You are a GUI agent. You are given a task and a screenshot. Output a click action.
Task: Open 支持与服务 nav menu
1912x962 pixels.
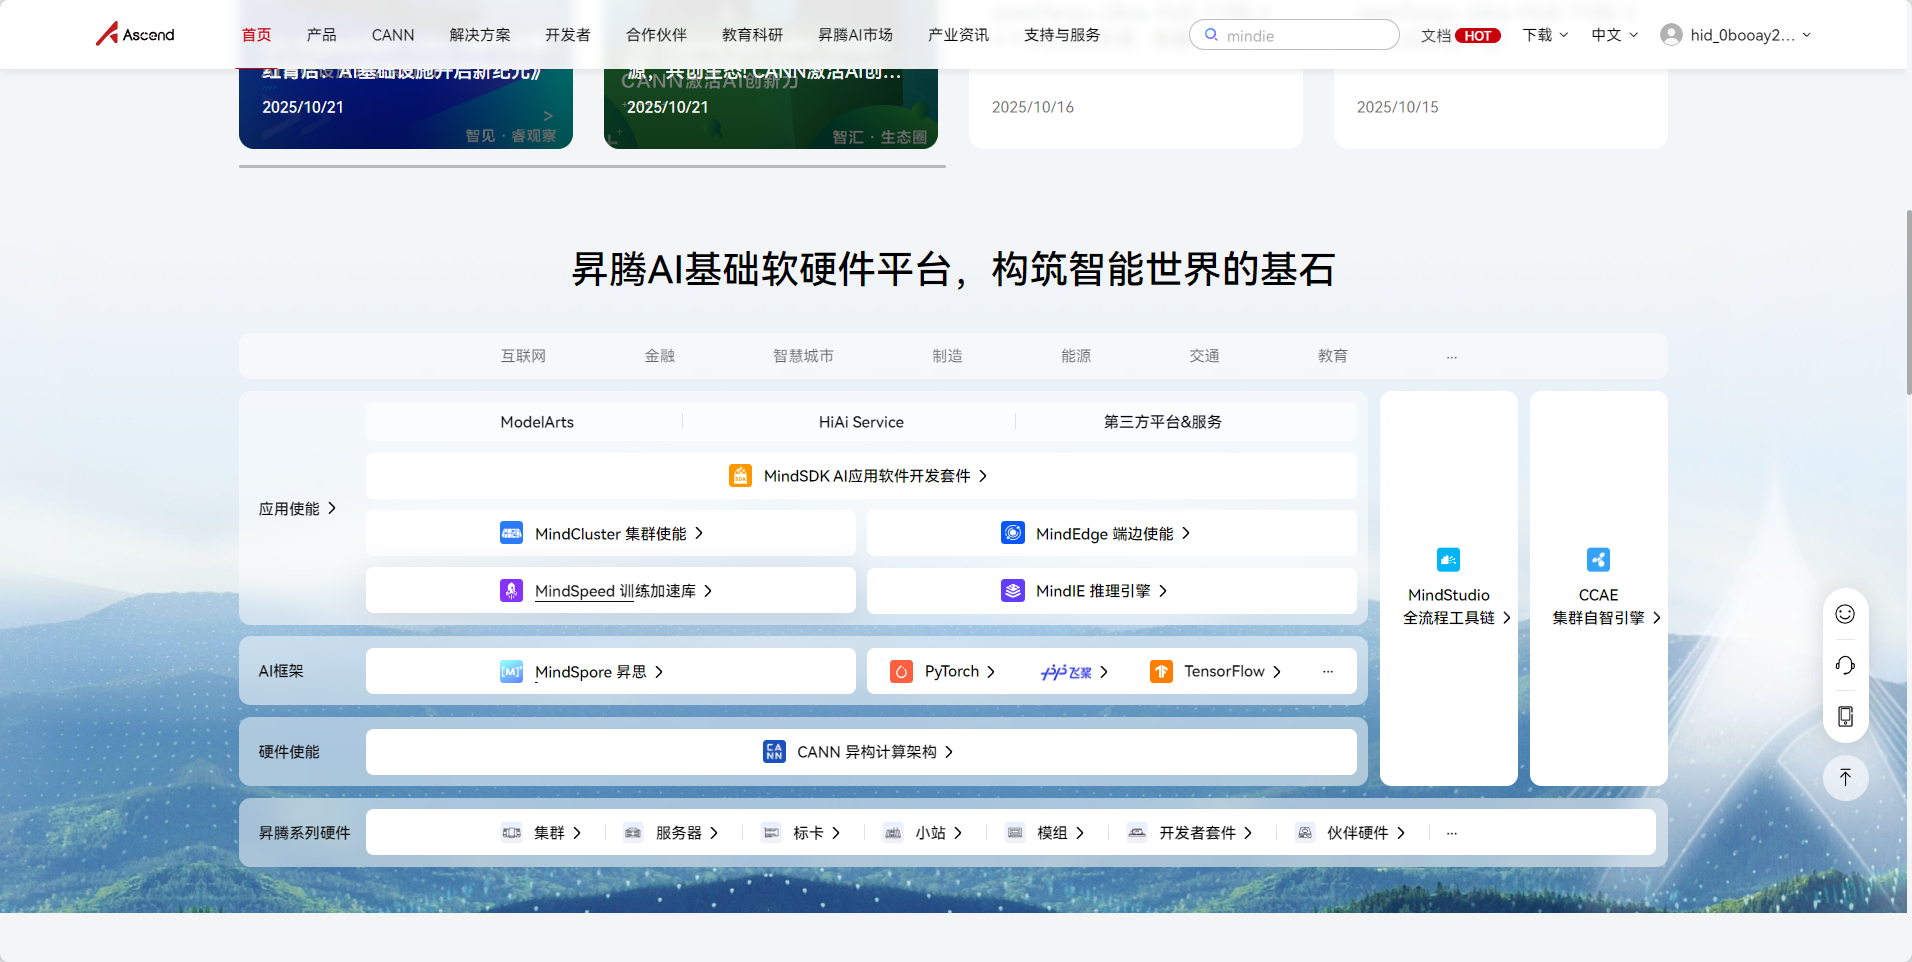pos(1062,35)
